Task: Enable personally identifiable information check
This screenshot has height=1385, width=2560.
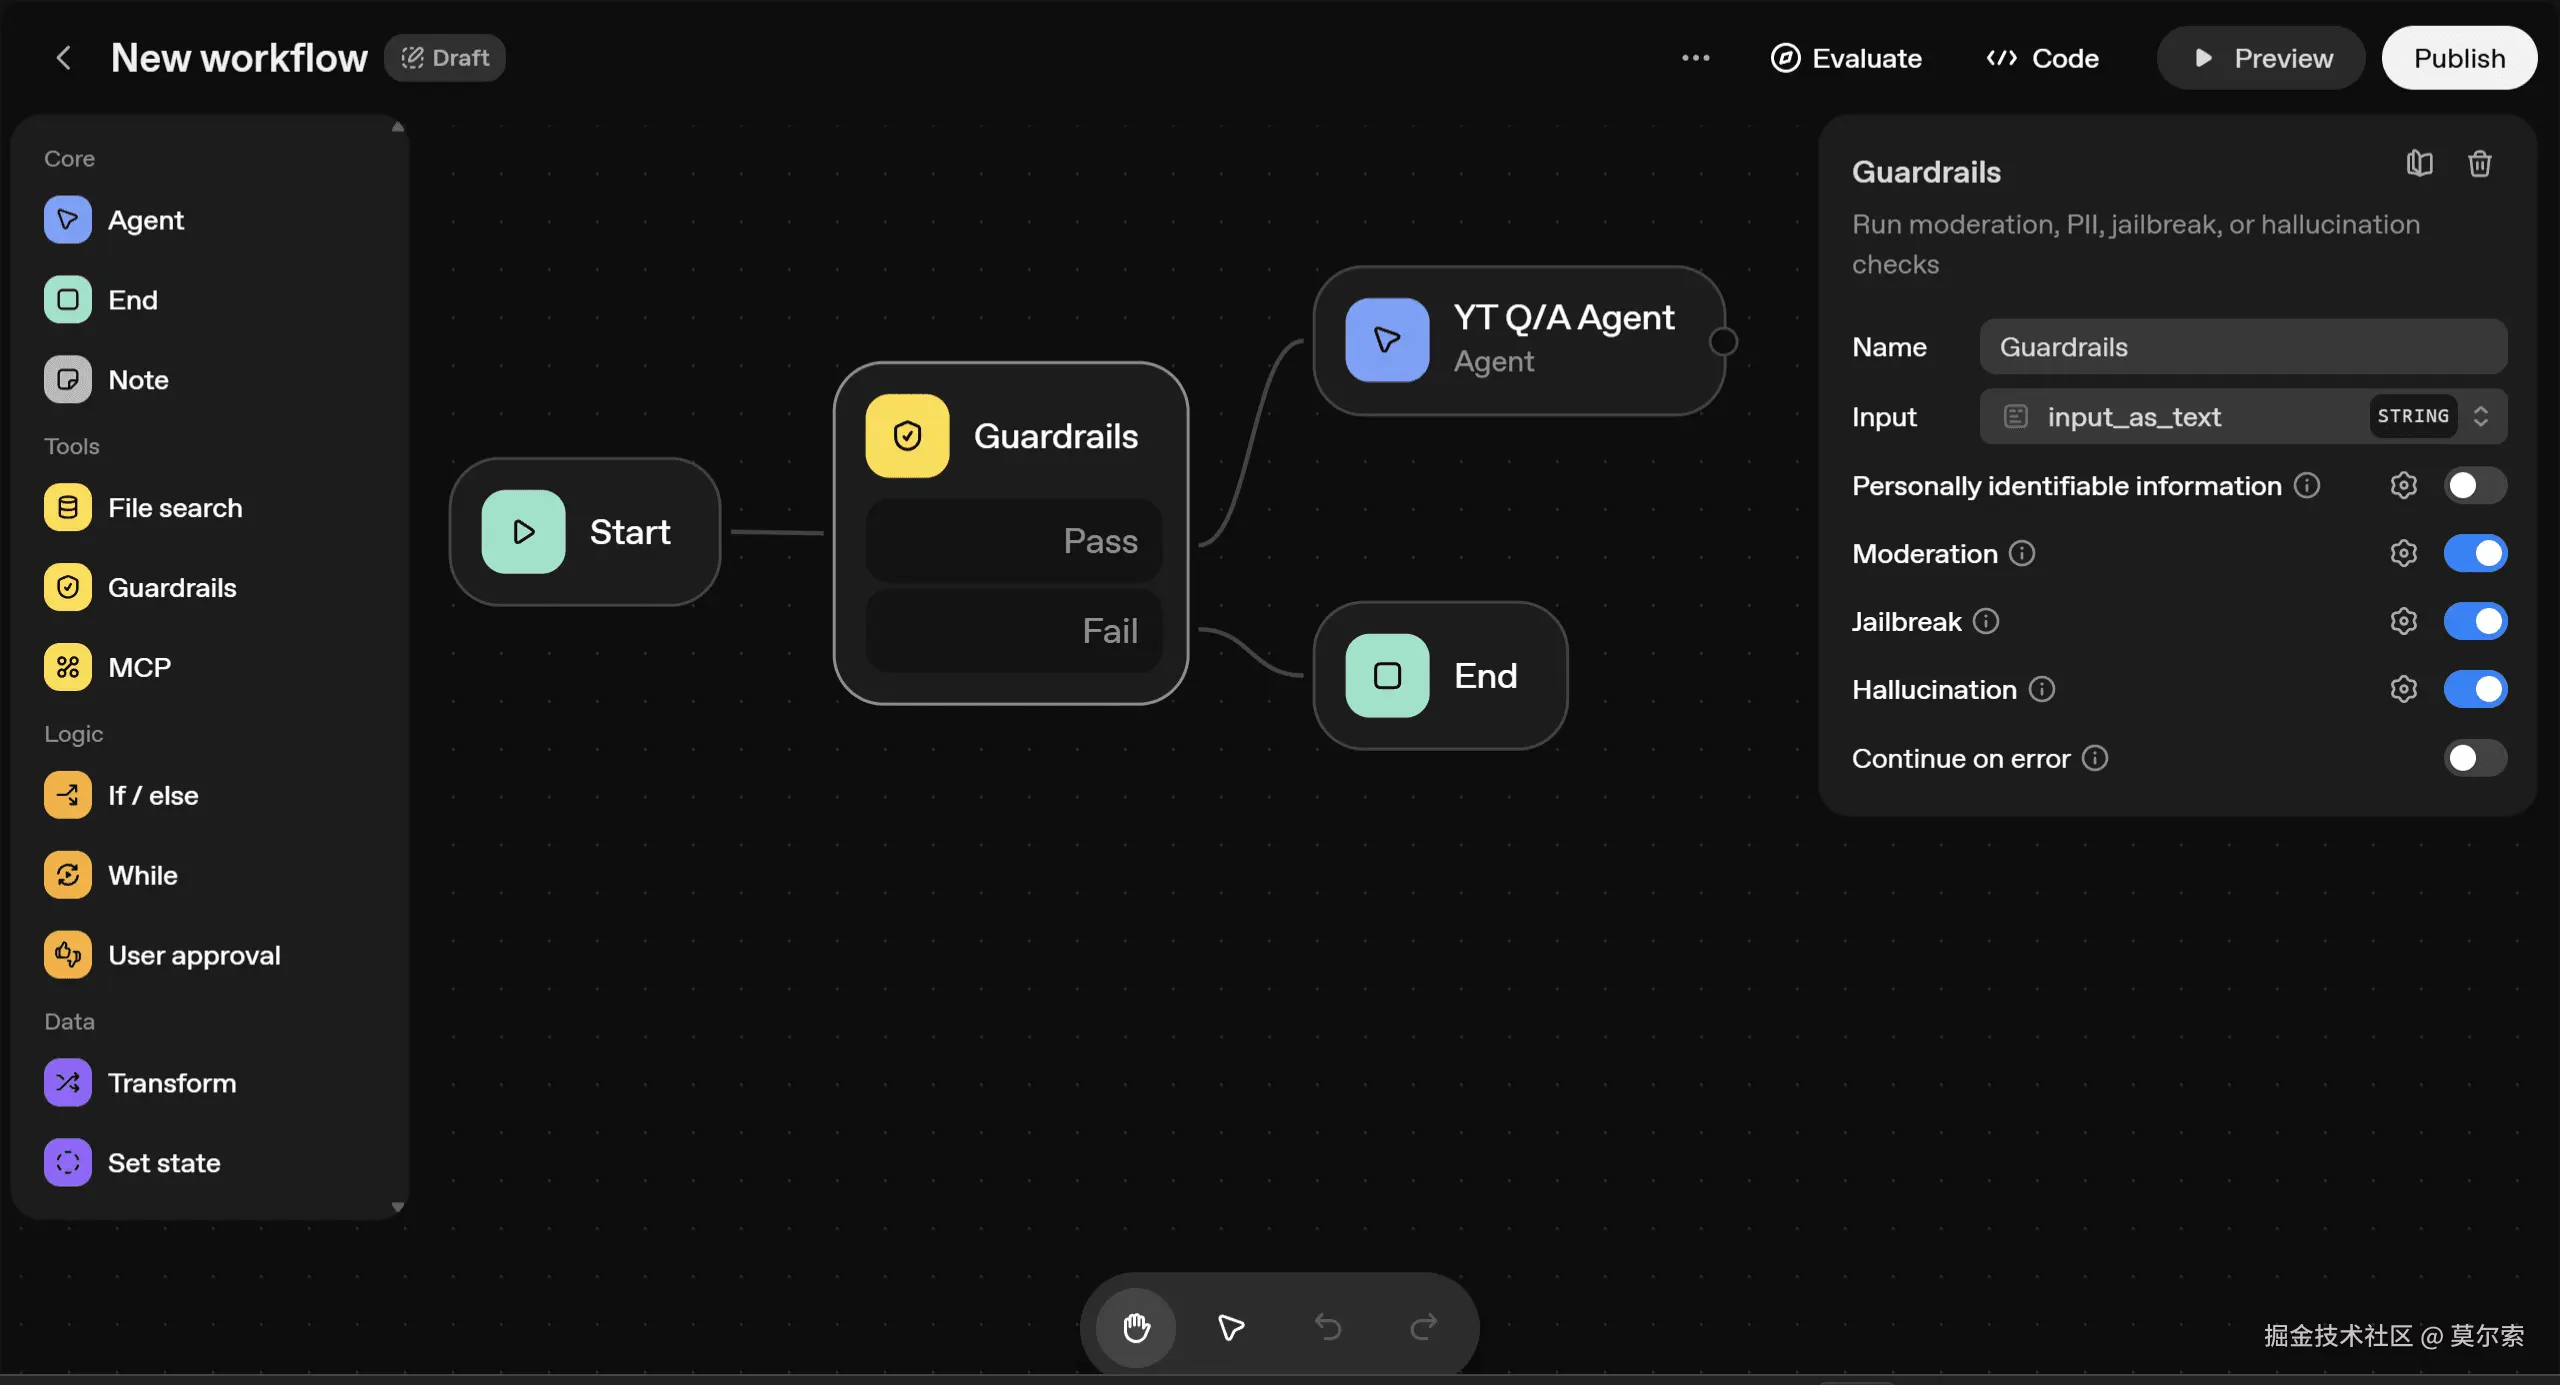Action: (2474, 486)
